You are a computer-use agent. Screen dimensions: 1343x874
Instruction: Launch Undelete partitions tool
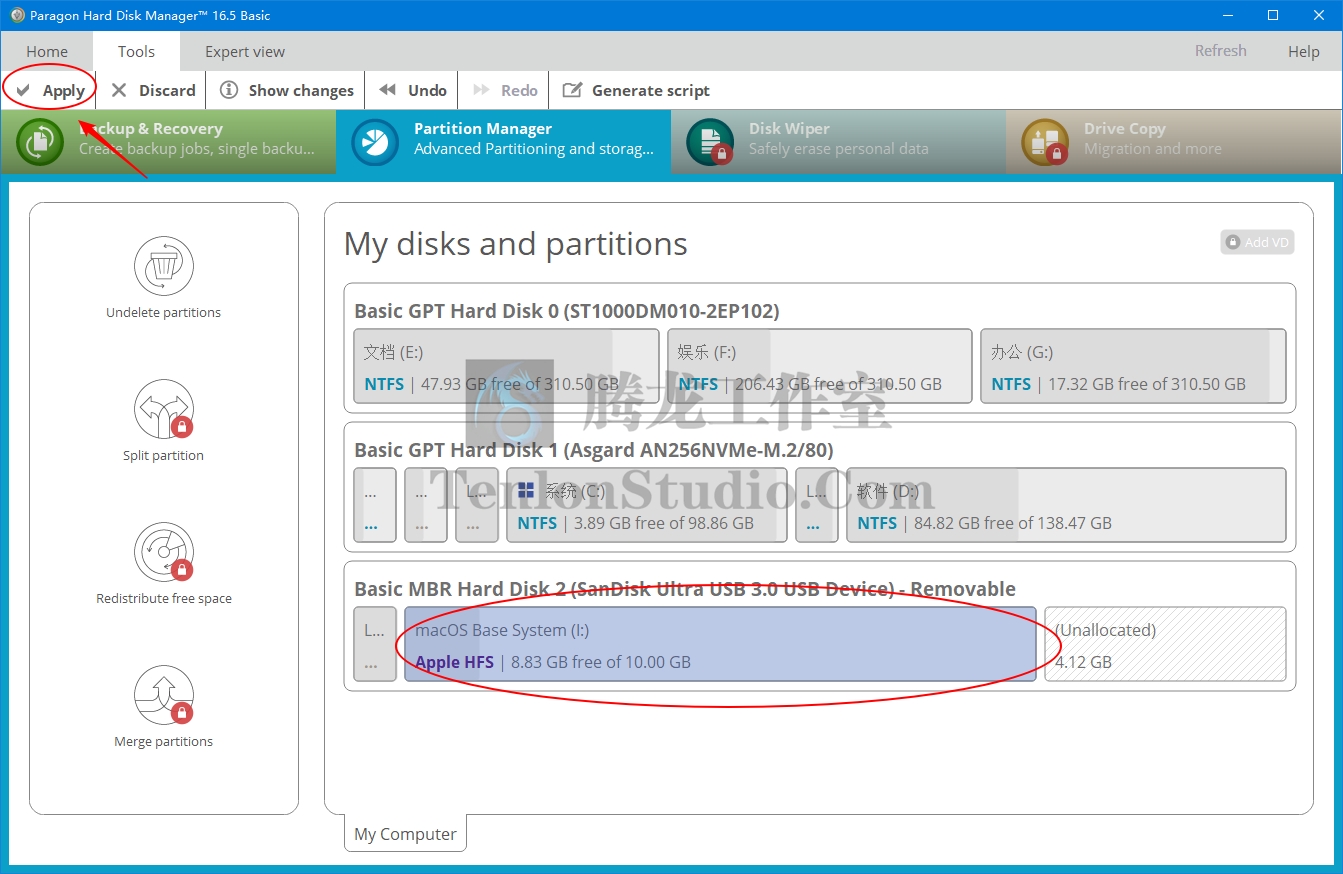click(x=164, y=278)
